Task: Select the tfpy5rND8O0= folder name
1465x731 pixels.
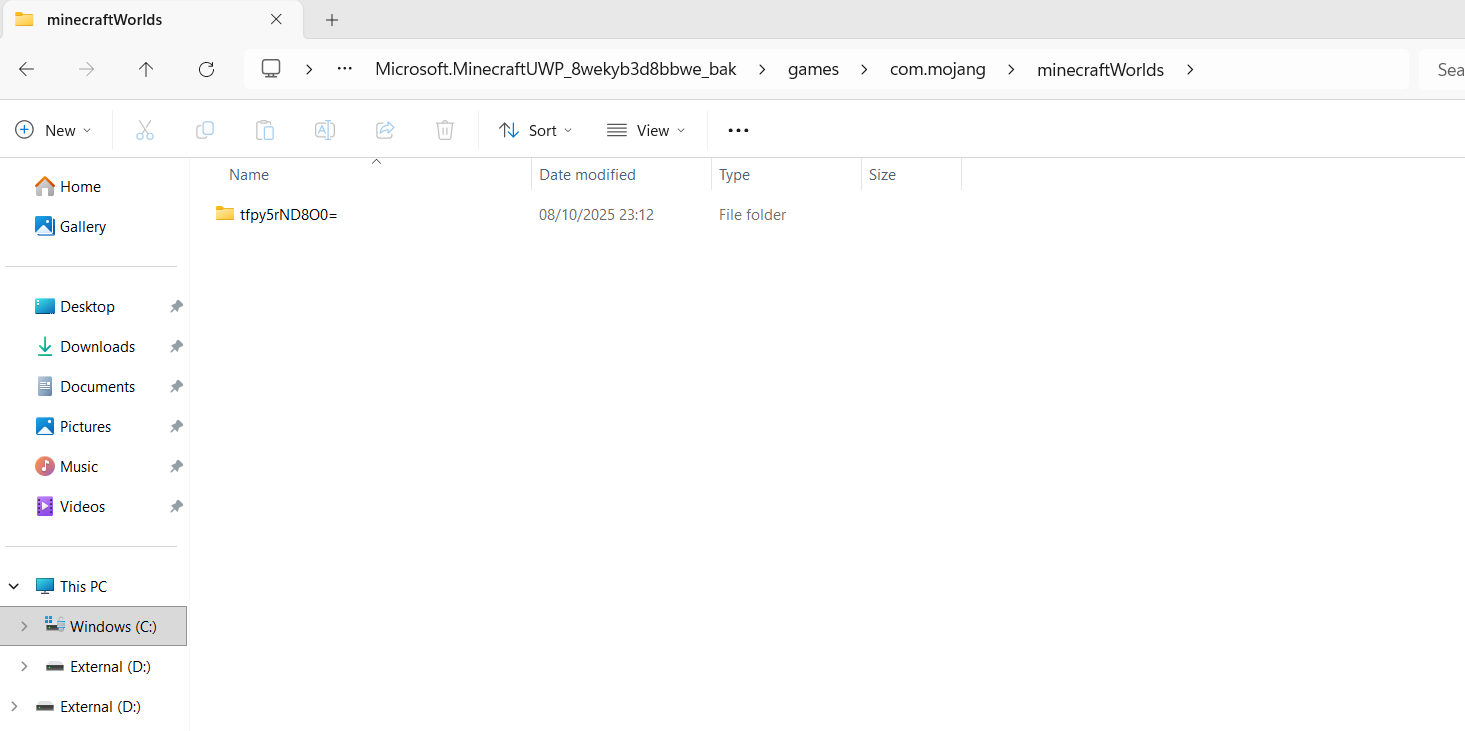Action: pyautogui.click(x=289, y=214)
